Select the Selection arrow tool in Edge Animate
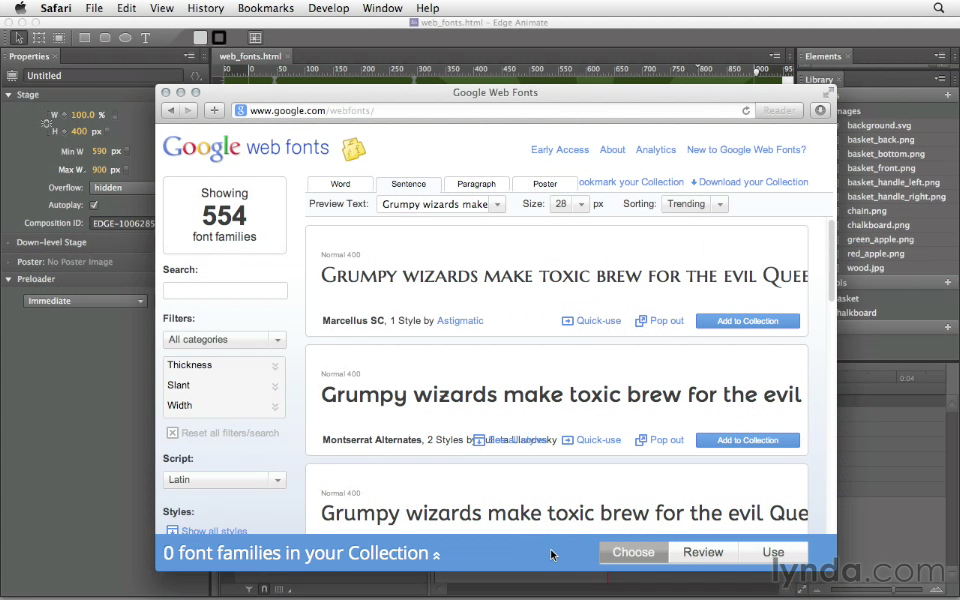Screen dimensions: 960x600 pyautogui.click(x=19, y=38)
